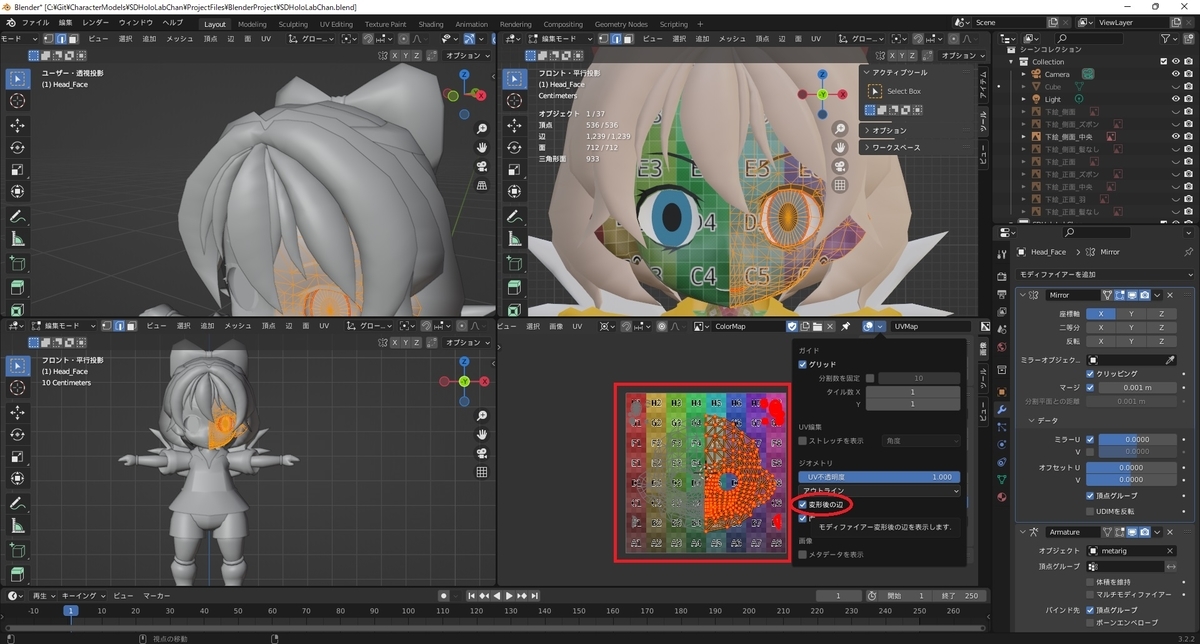Image resolution: width=1200 pixels, height=644 pixels.
Task: Uncheck 変形後の辺 checkbox
Action: pyautogui.click(x=803, y=505)
